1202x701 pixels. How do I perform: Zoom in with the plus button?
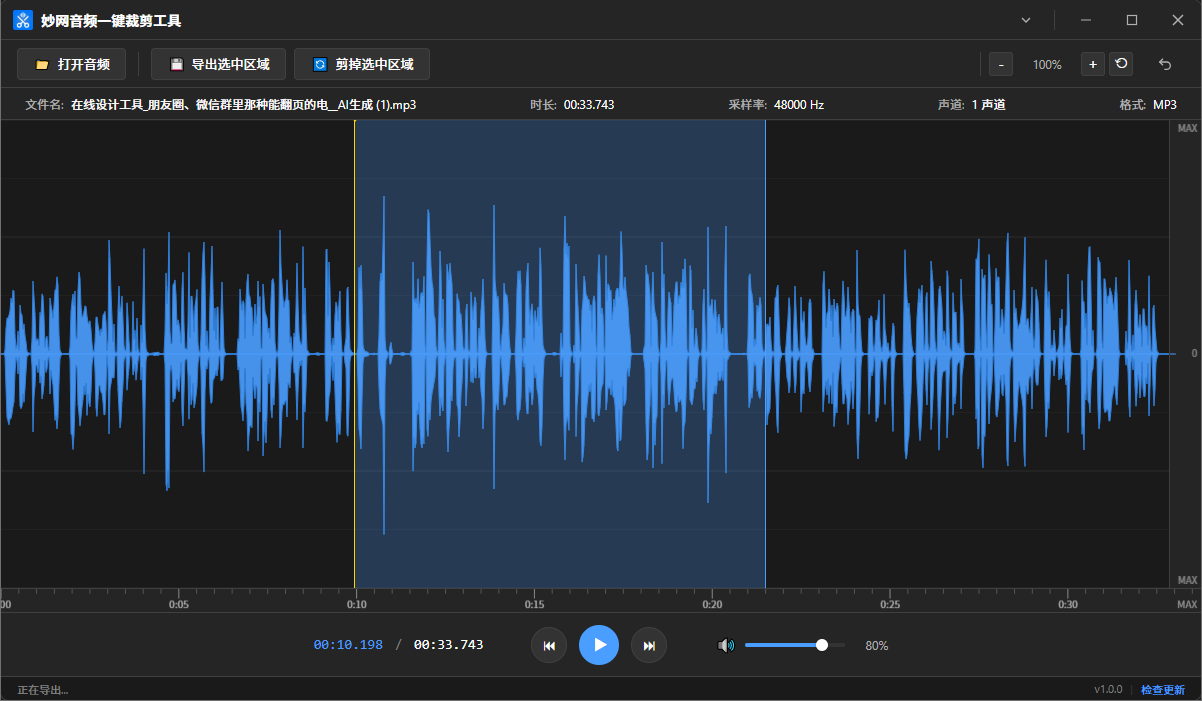[1093, 64]
